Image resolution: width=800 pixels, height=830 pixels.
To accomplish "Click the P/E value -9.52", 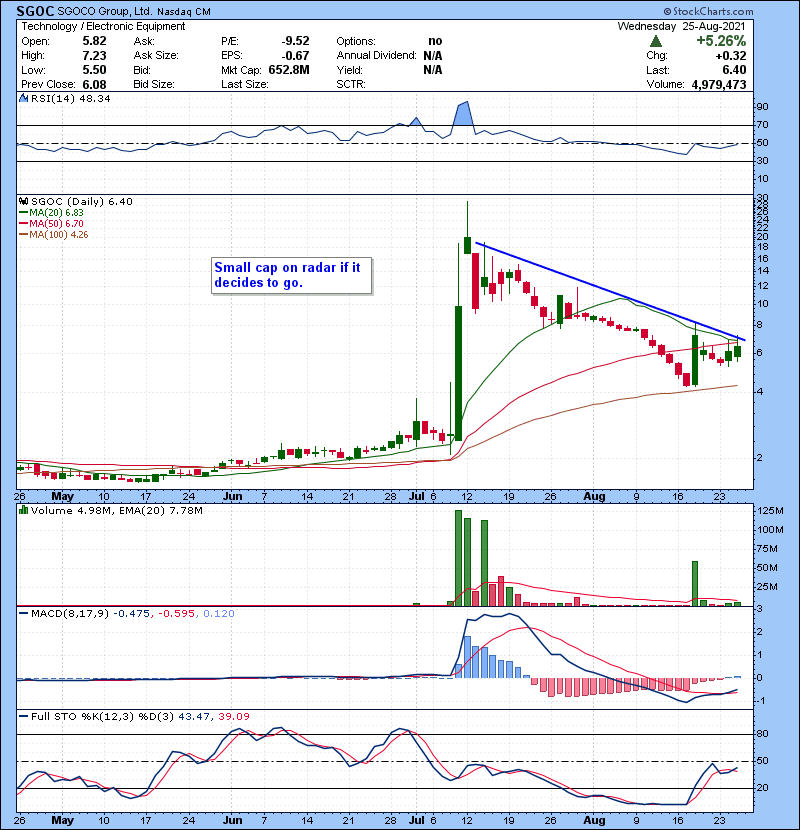I will pyautogui.click(x=295, y=41).
